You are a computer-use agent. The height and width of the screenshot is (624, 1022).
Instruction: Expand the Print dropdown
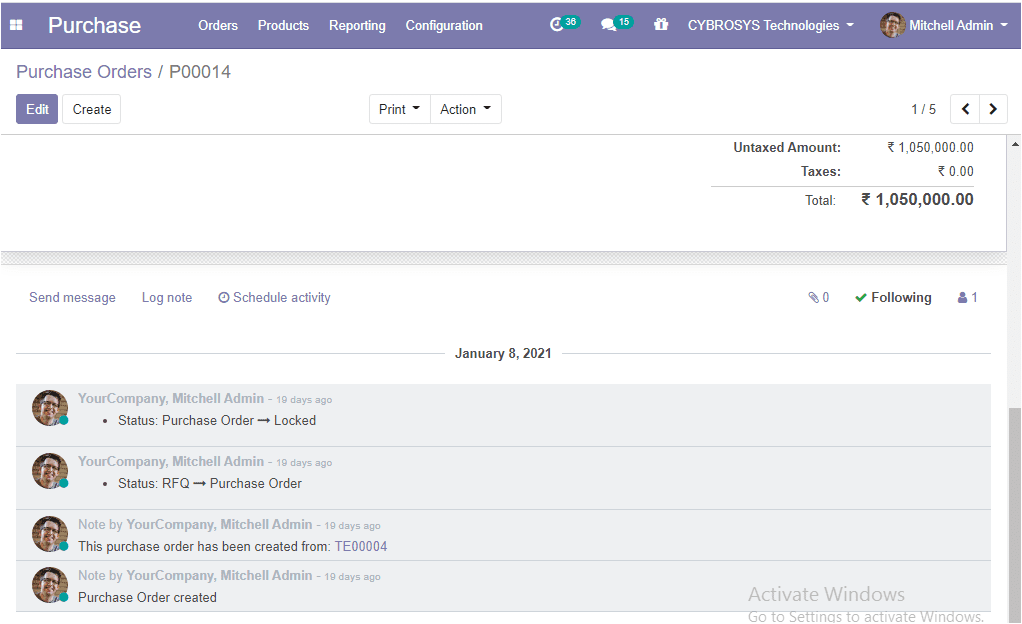pos(399,109)
